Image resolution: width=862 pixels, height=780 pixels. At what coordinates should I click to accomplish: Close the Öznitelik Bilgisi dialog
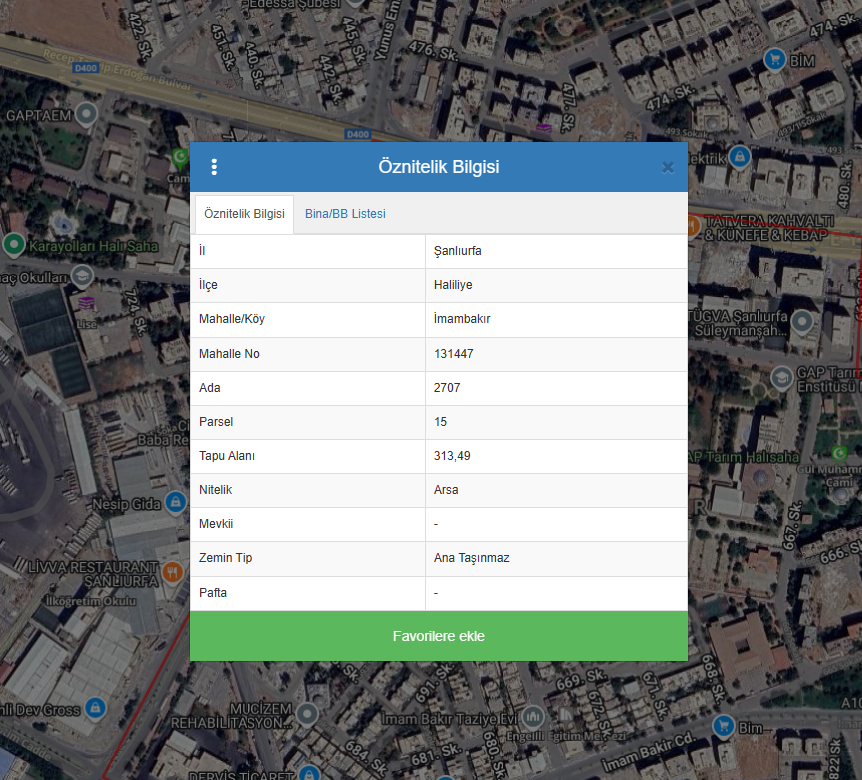[668, 167]
